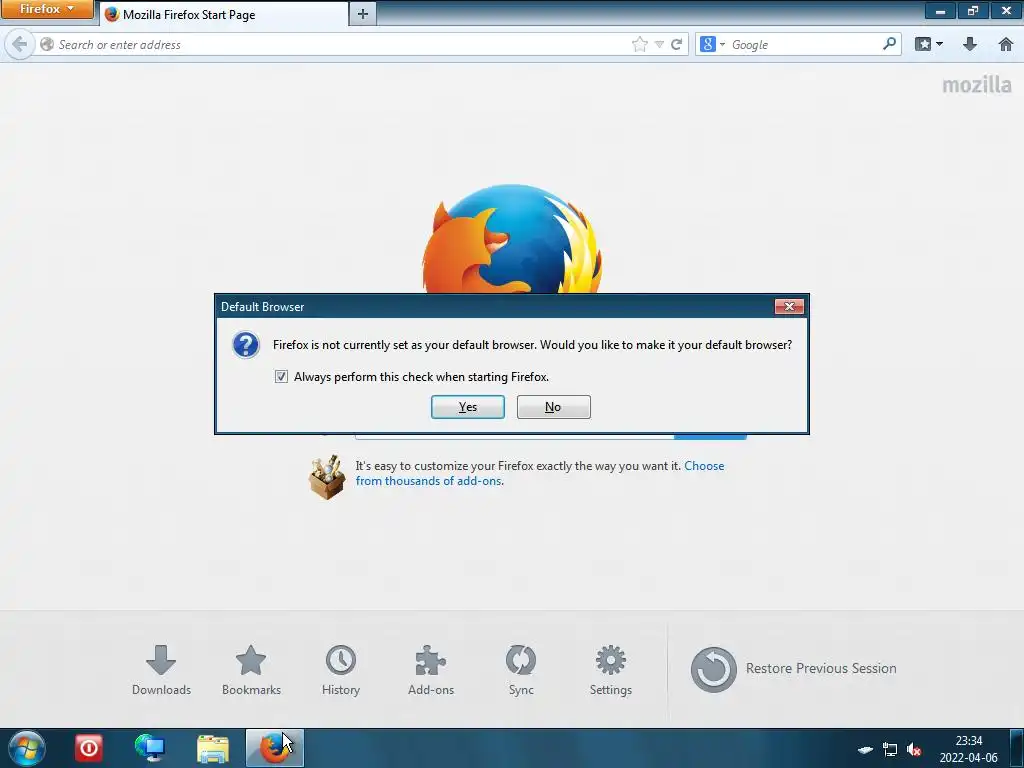Uncheck Always perform this check checkbox
Screen dimensions: 1024x768
pos(281,377)
